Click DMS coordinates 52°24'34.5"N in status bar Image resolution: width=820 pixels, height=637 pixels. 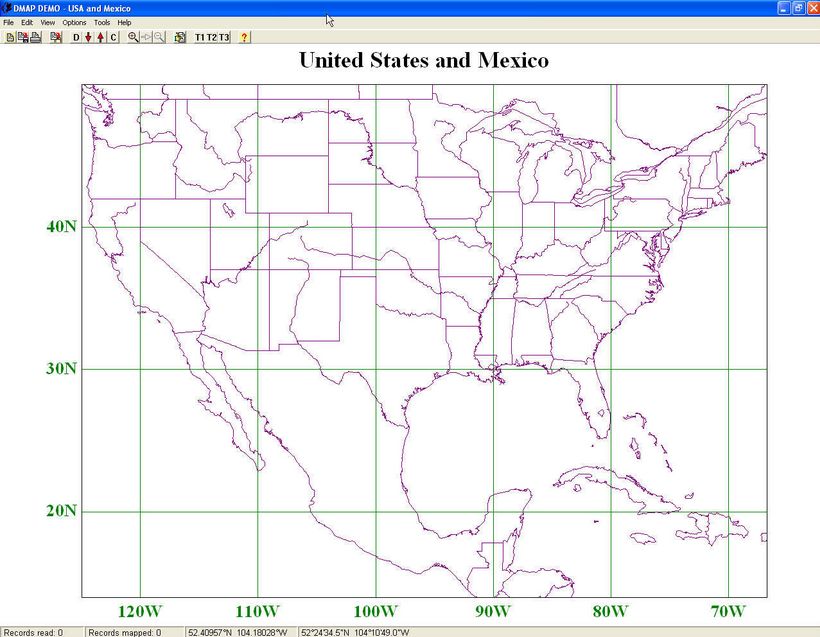click(x=356, y=632)
